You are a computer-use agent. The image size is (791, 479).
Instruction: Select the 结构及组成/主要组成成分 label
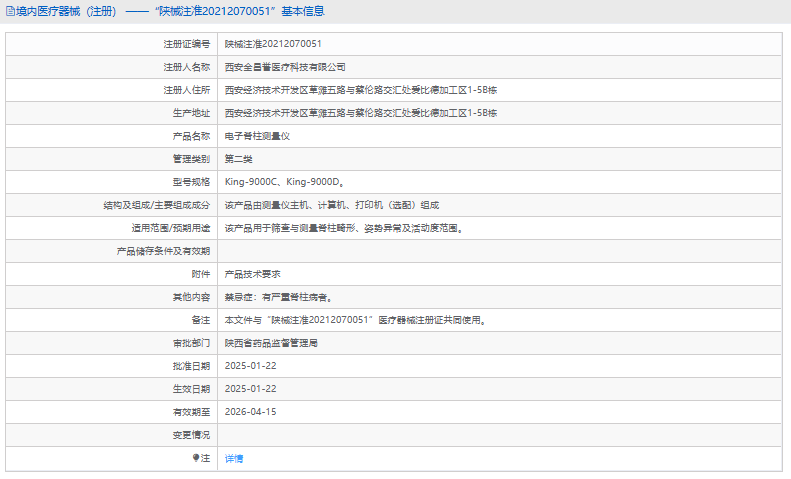coord(156,205)
